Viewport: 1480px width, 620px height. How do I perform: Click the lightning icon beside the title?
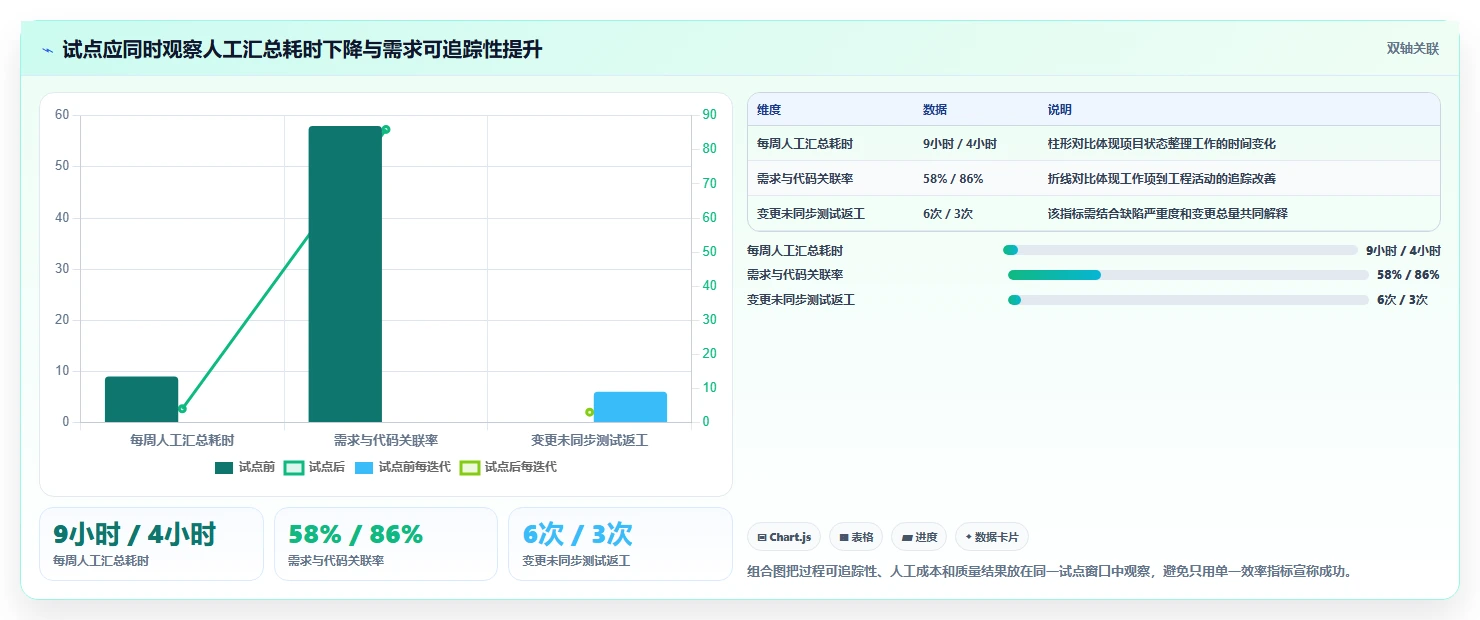(48, 50)
